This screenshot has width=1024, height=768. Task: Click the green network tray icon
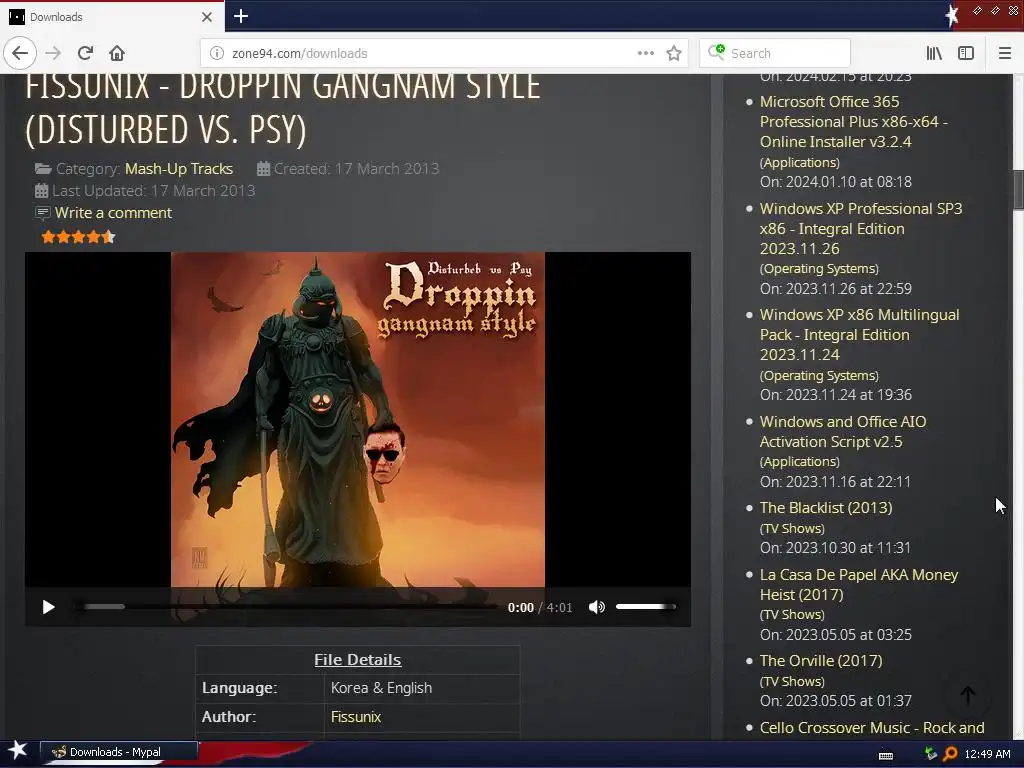click(x=931, y=754)
